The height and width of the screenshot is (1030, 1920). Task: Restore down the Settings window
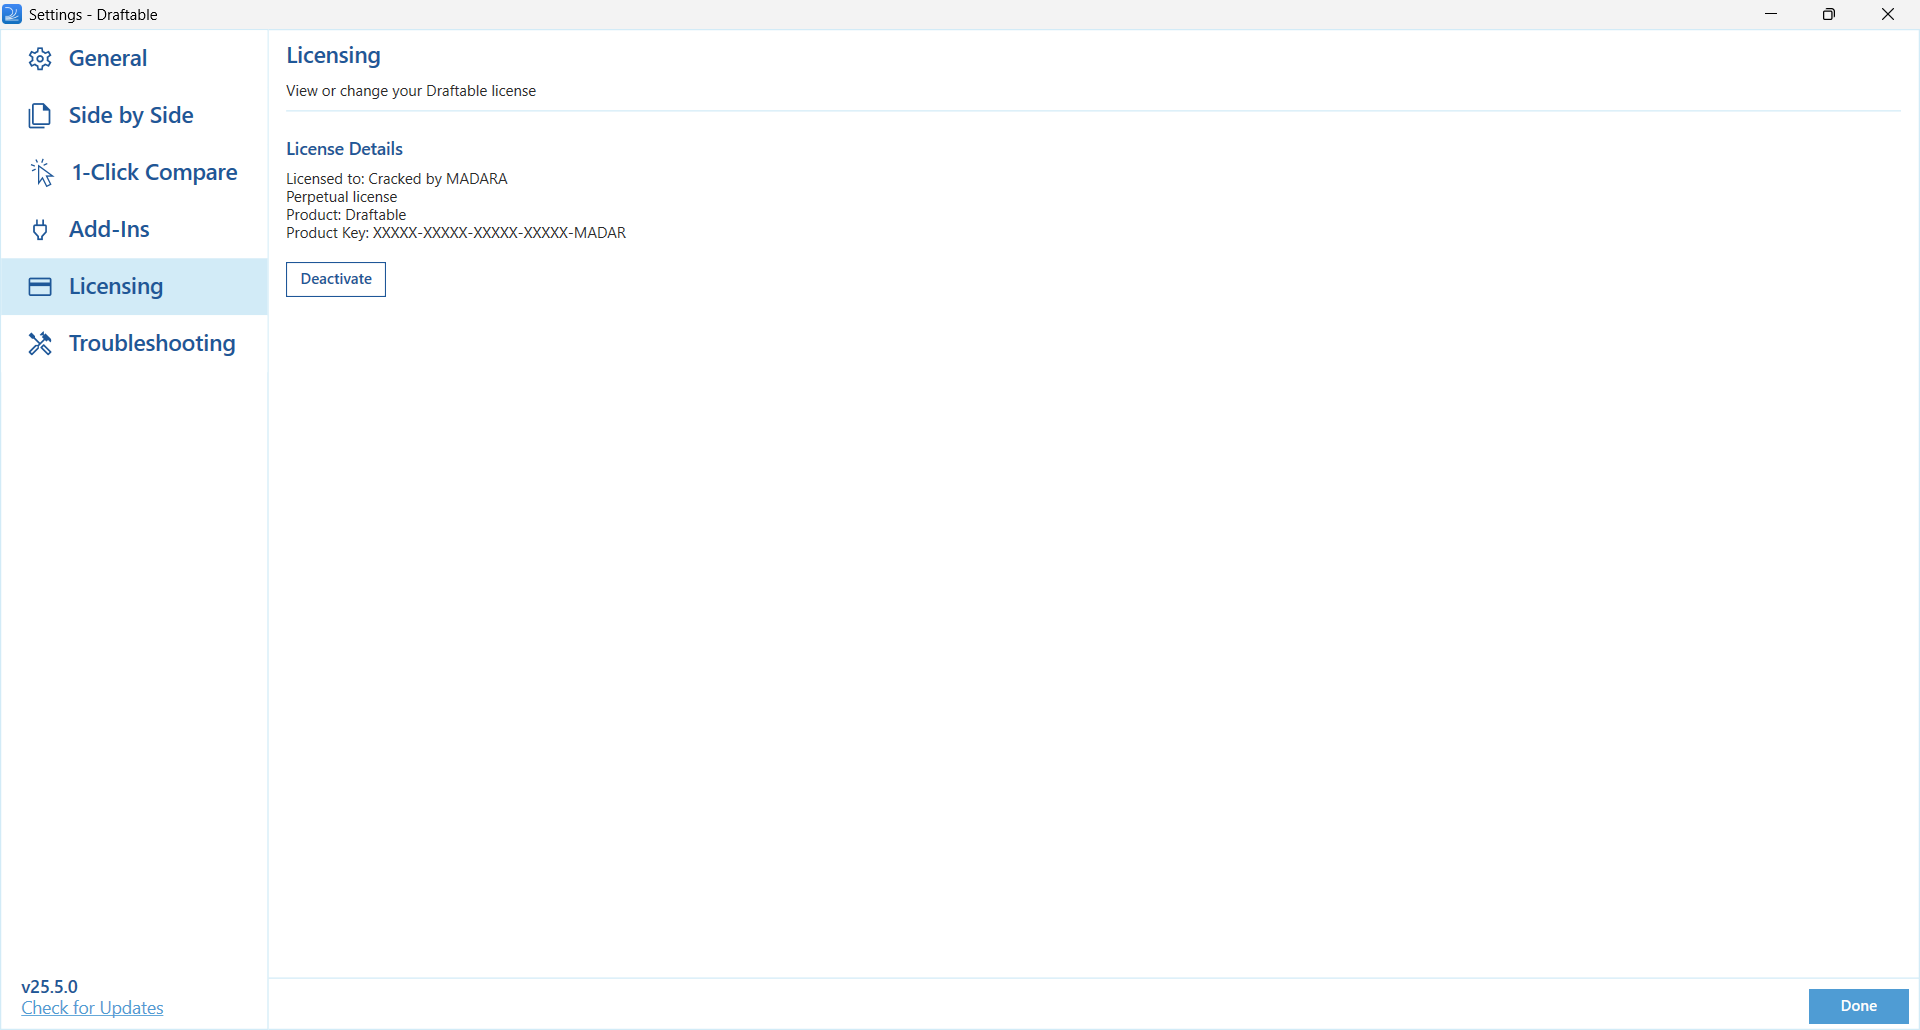click(x=1829, y=14)
